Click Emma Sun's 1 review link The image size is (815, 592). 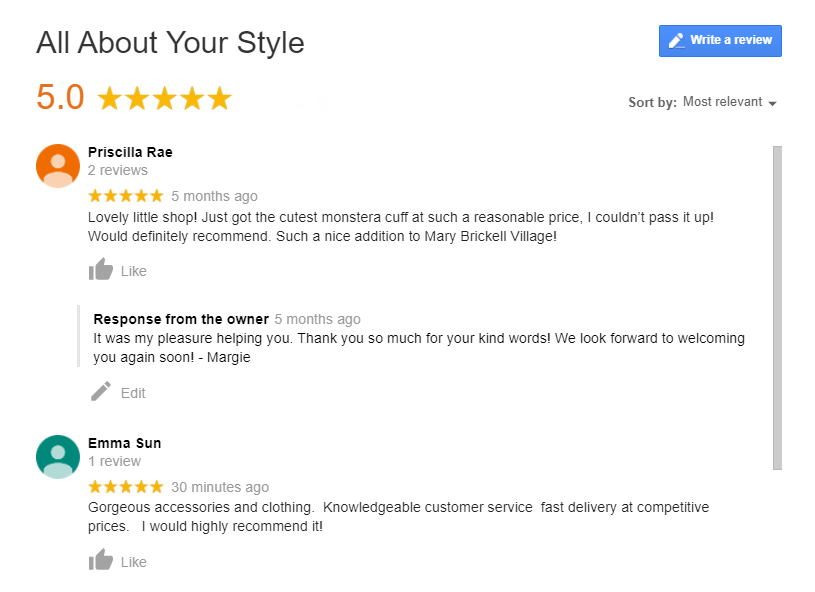click(x=114, y=461)
